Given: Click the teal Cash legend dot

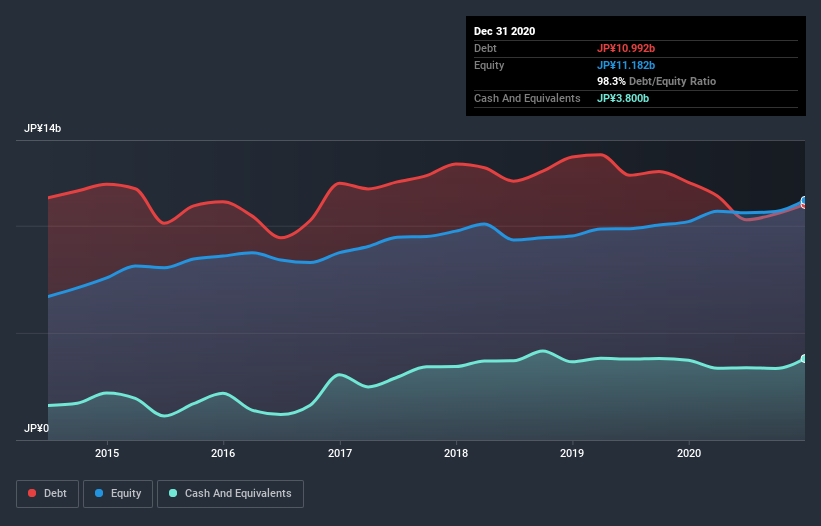Looking at the screenshot, I should [x=173, y=493].
